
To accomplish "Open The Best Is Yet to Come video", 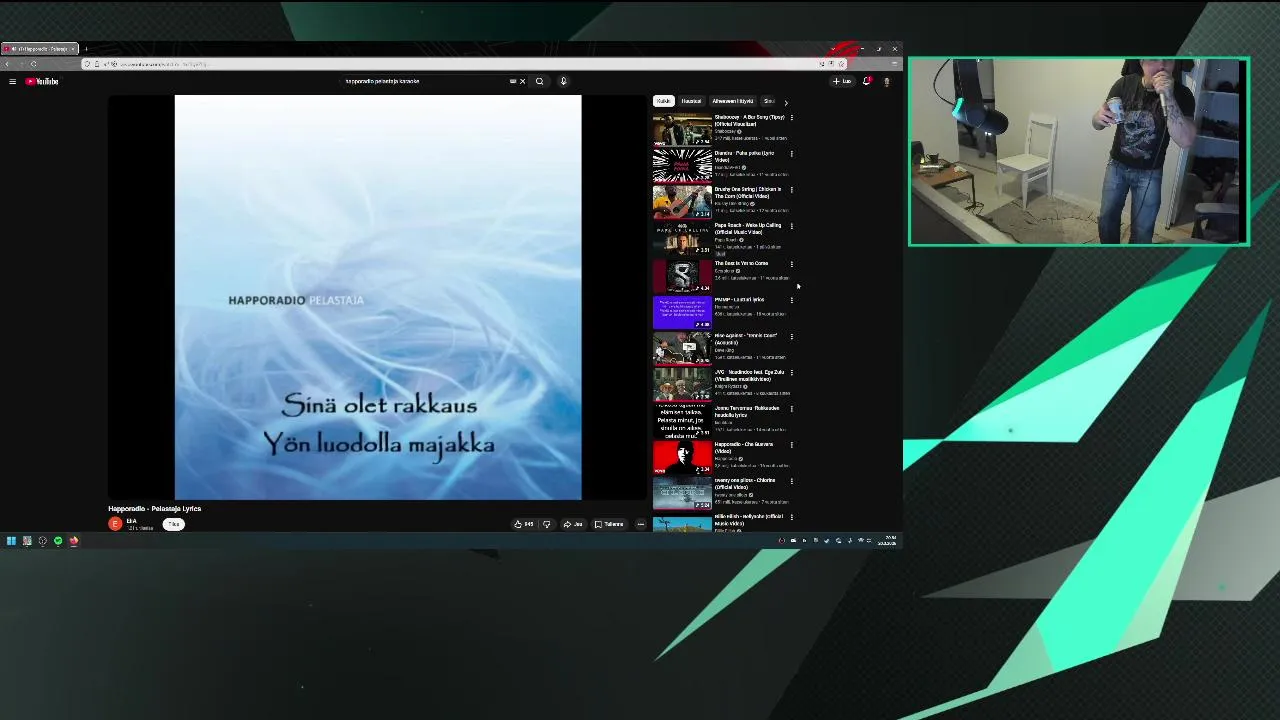I will pyautogui.click(x=682, y=275).
